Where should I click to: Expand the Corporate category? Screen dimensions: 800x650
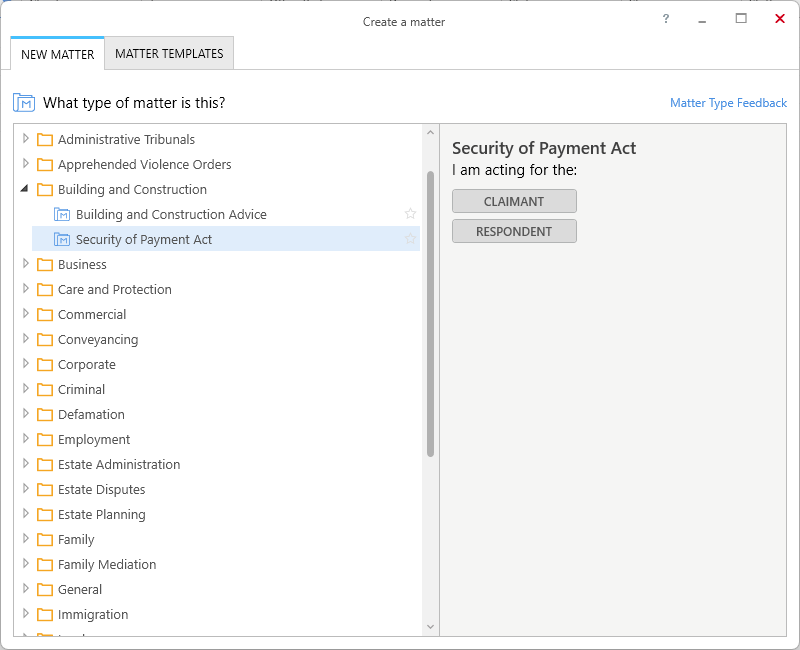(26, 363)
